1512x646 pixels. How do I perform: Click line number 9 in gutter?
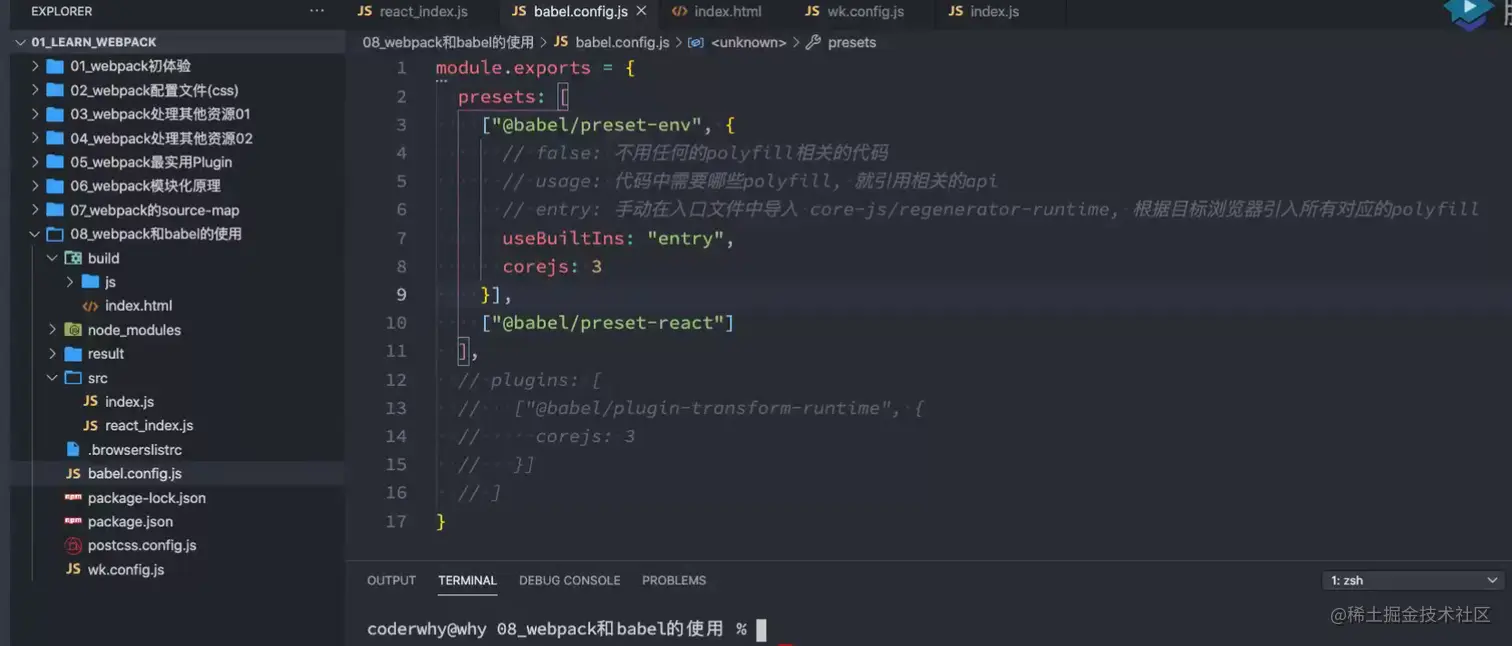(x=402, y=294)
